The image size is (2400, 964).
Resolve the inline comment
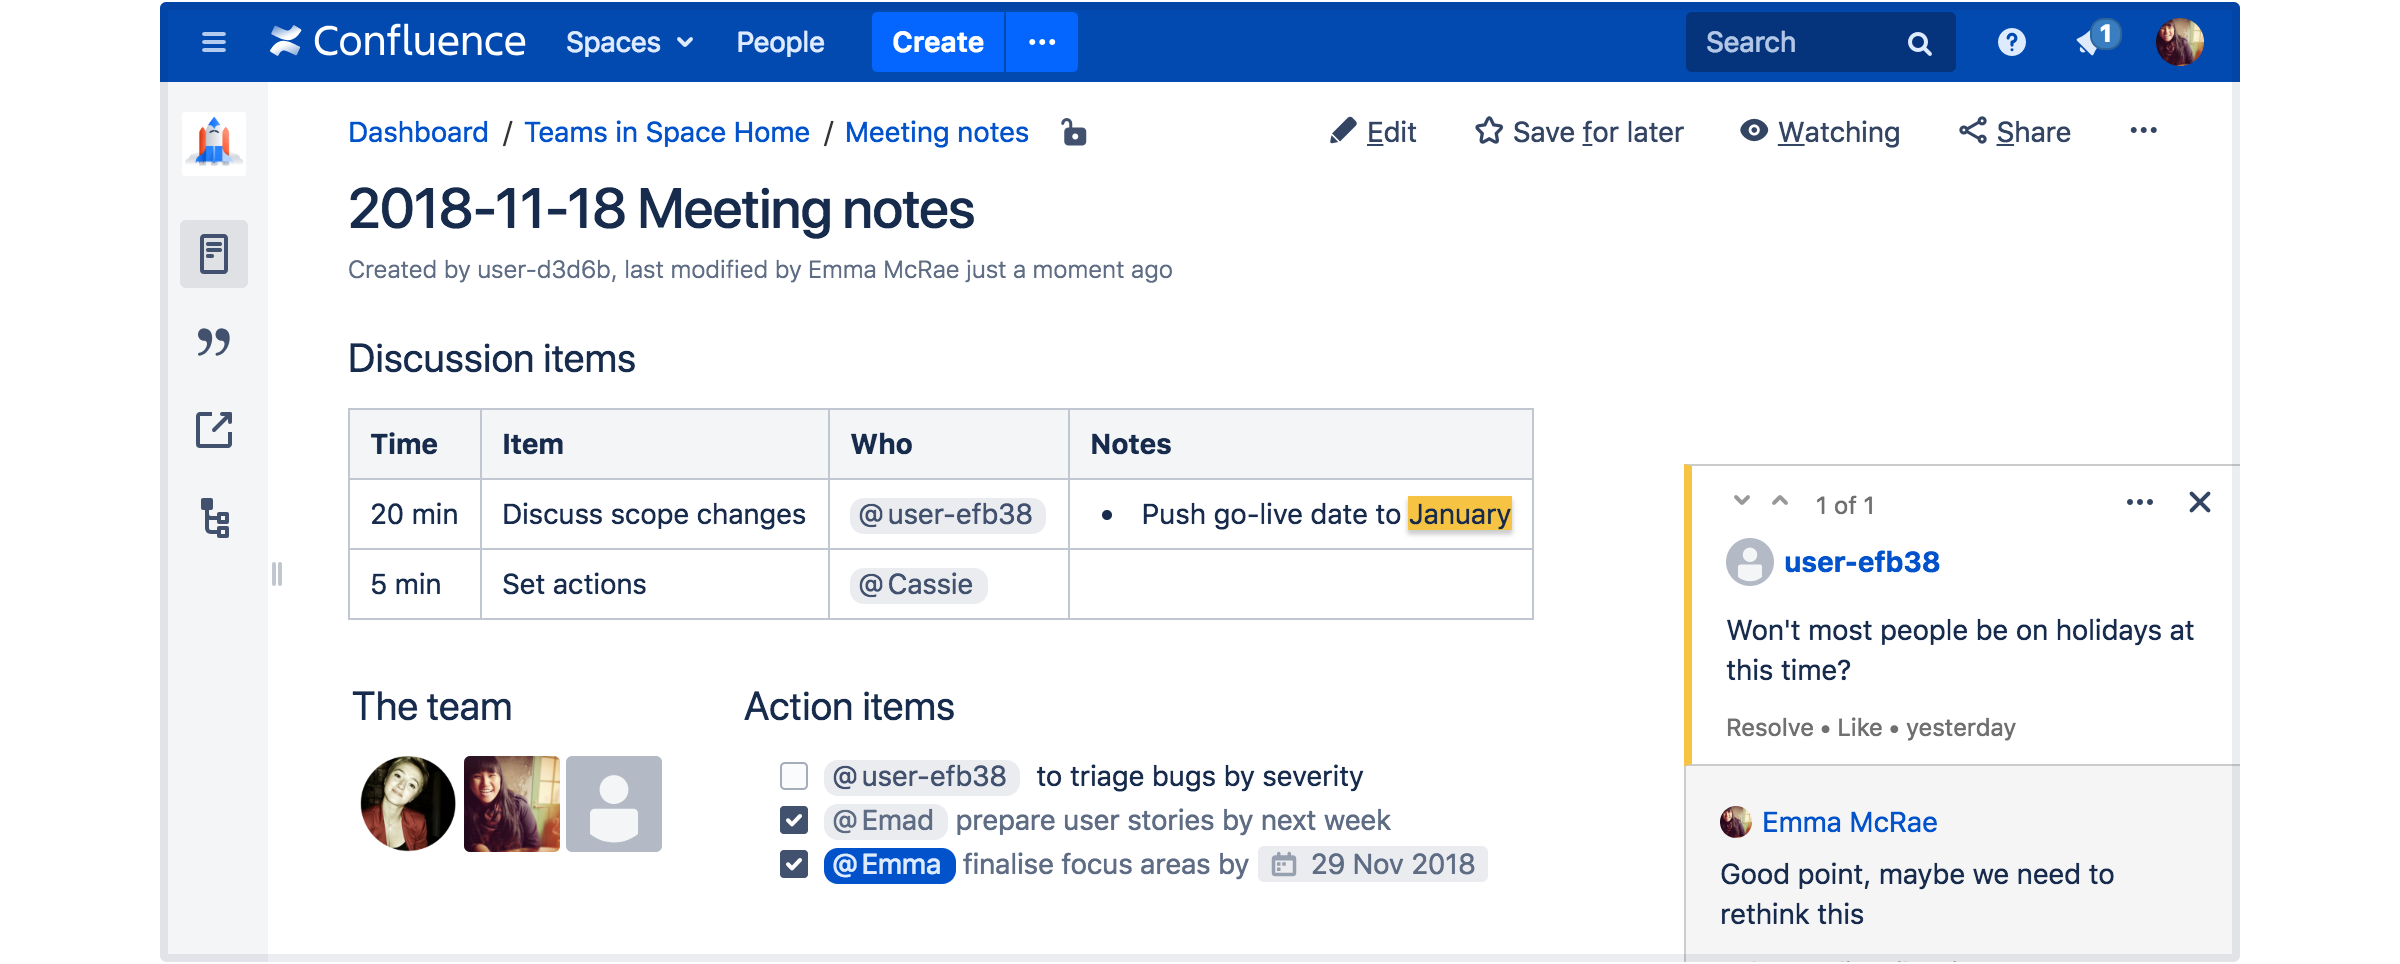[x=1769, y=727]
